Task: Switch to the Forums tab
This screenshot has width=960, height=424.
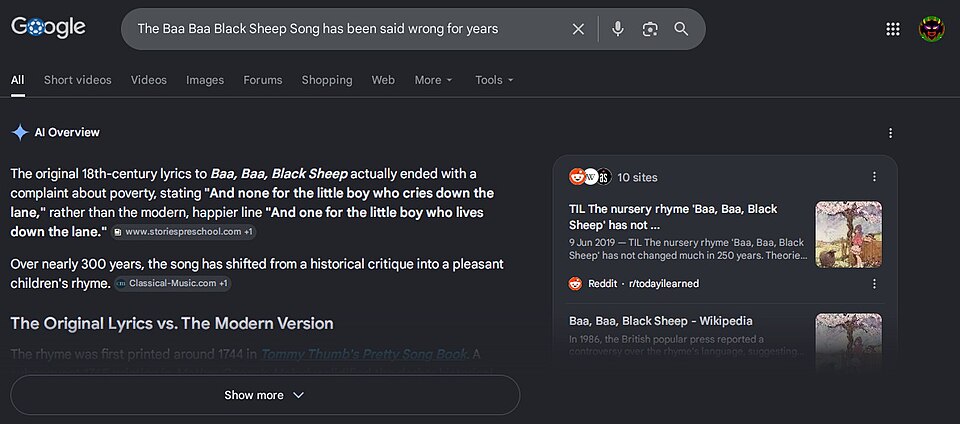Action: click(263, 80)
